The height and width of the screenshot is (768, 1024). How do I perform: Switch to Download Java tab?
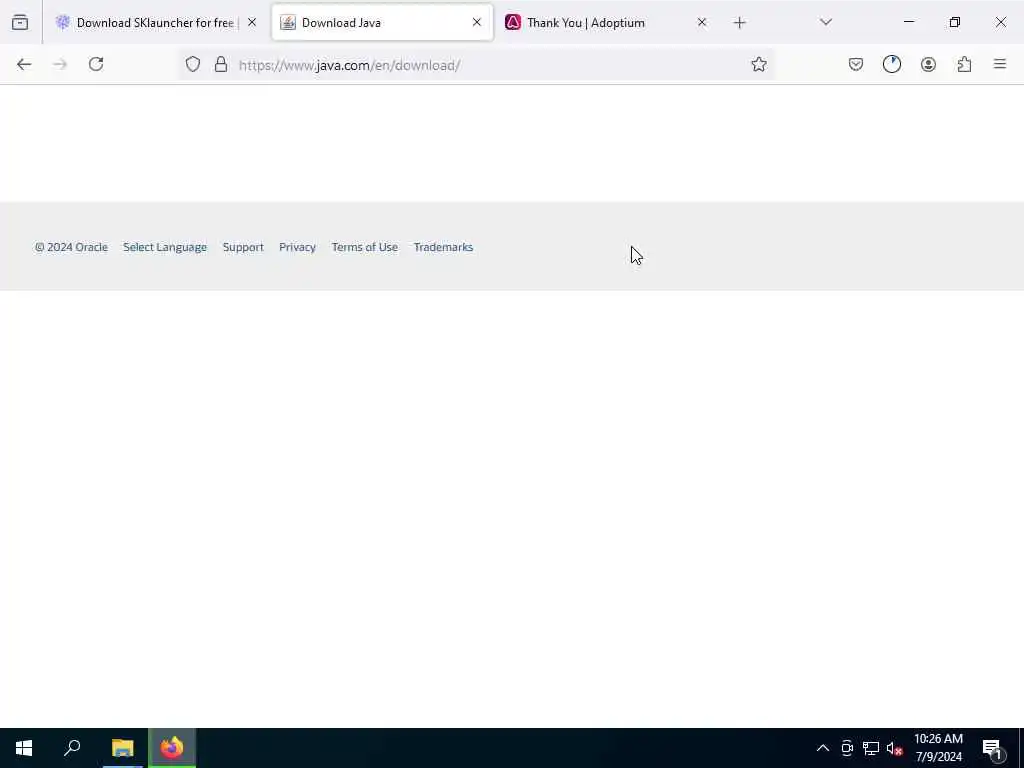382,23
